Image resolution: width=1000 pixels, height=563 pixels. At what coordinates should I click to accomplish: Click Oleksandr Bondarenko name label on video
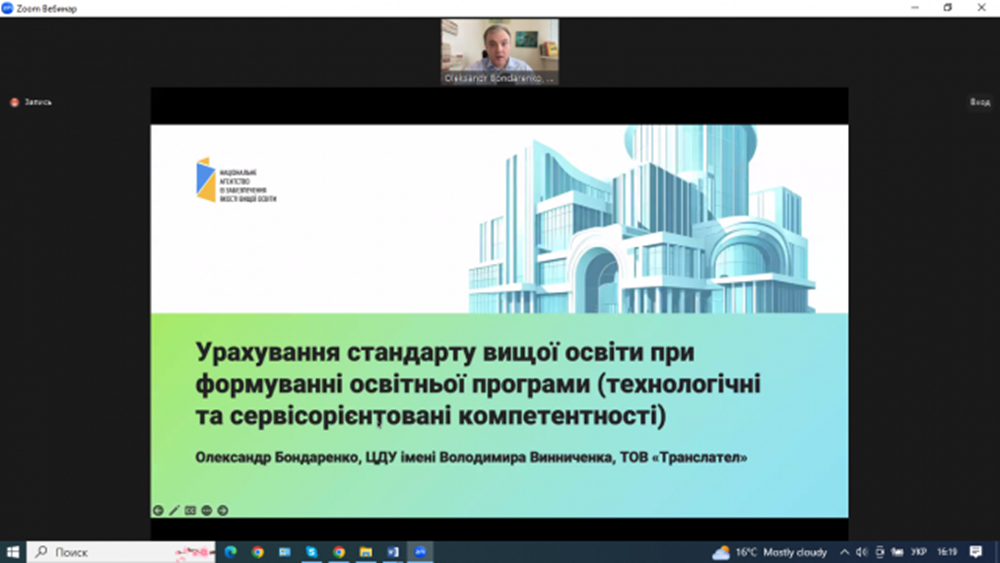click(499, 78)
